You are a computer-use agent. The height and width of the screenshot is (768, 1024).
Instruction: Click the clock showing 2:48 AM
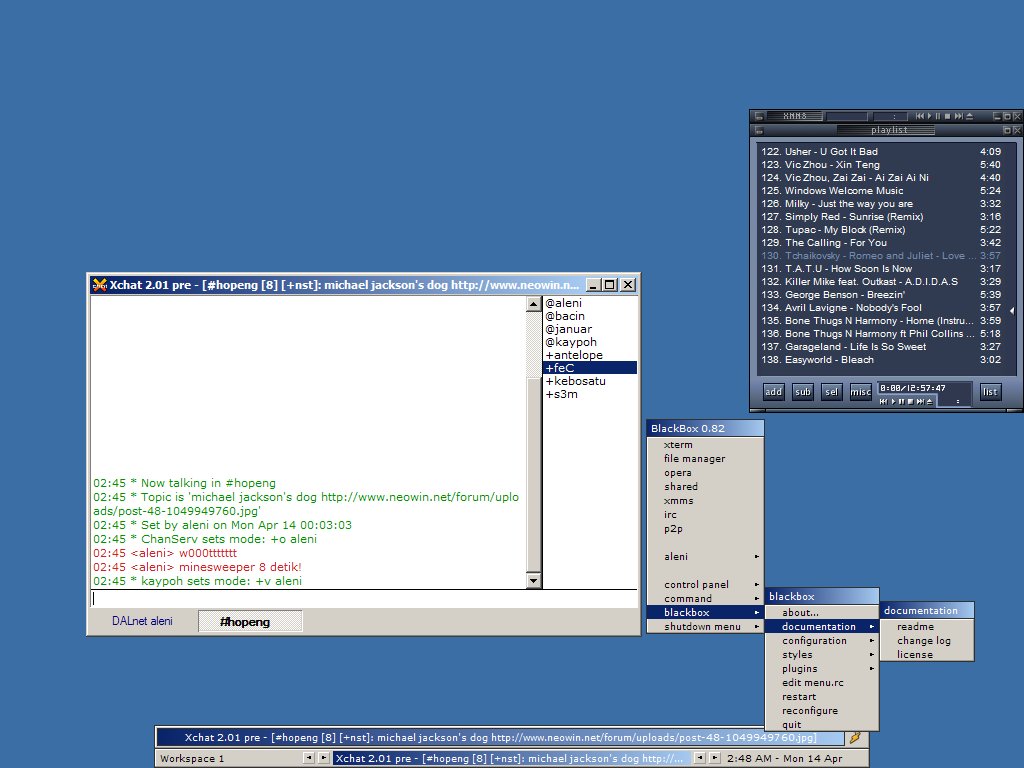(x=784, y=758)
